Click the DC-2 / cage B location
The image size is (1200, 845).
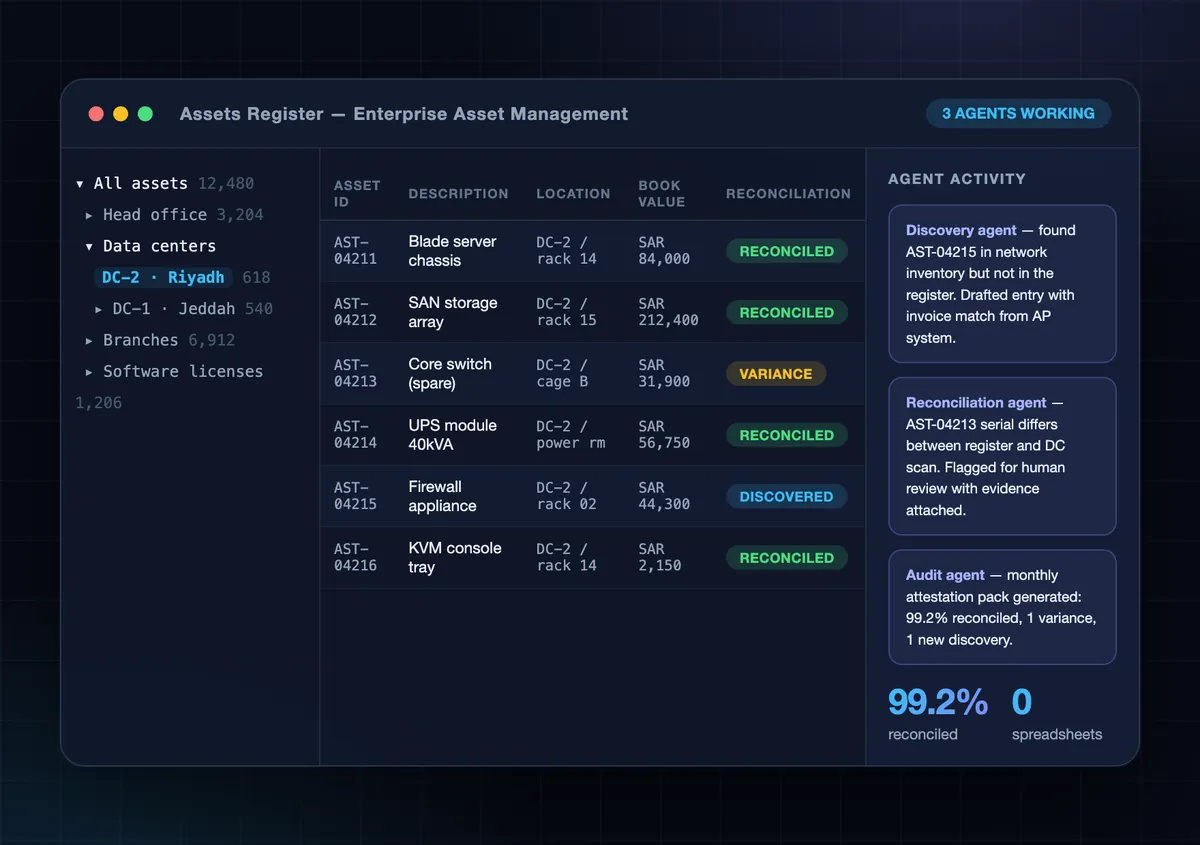[x=562, y=374]
